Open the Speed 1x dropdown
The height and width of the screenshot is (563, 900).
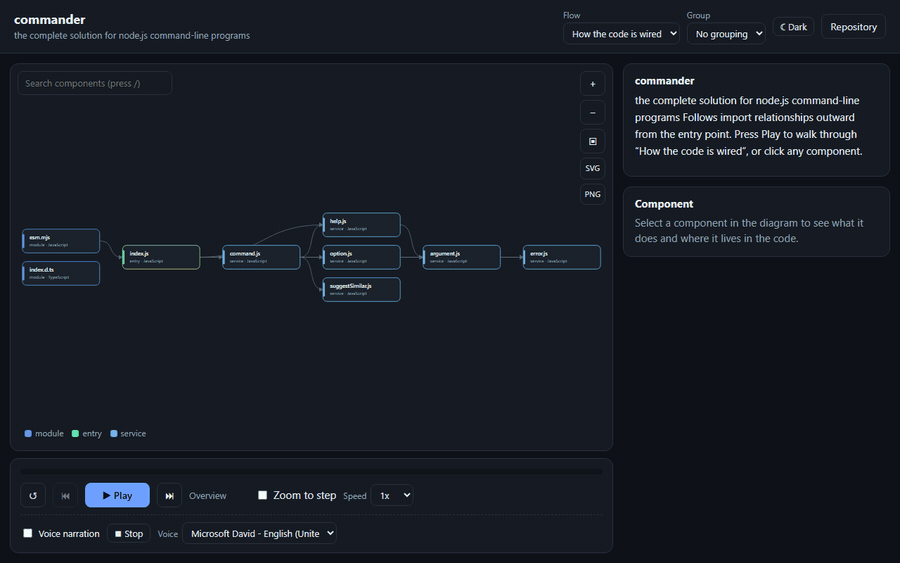392,495
